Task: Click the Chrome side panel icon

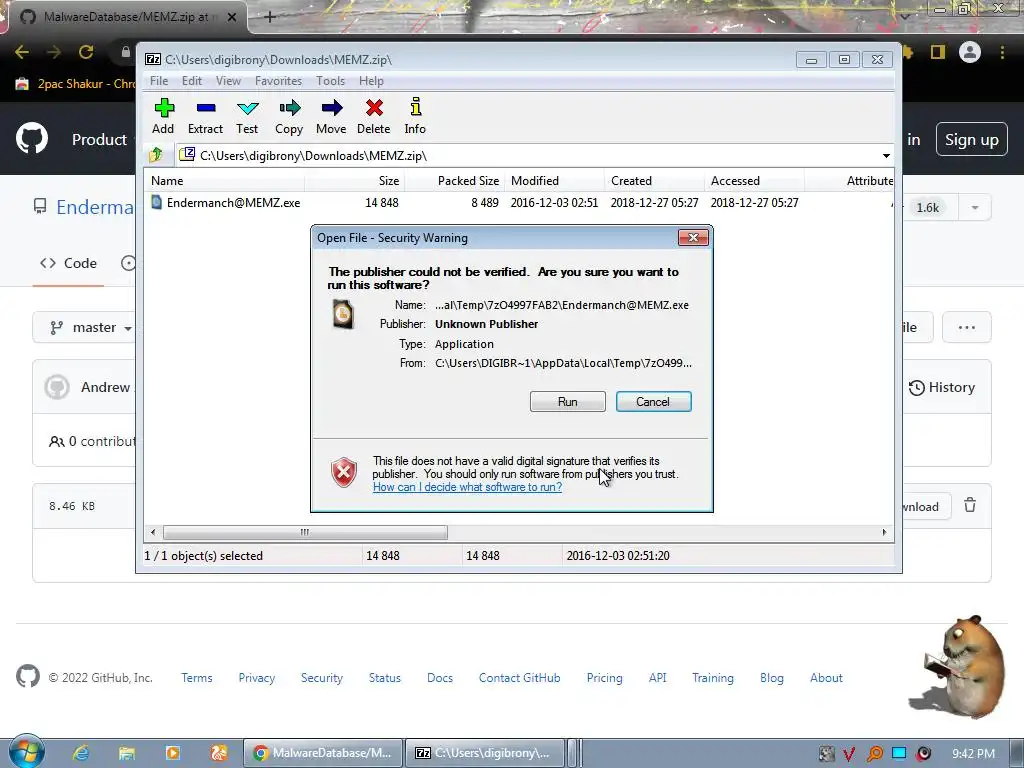Action: (x=938, y=52)
